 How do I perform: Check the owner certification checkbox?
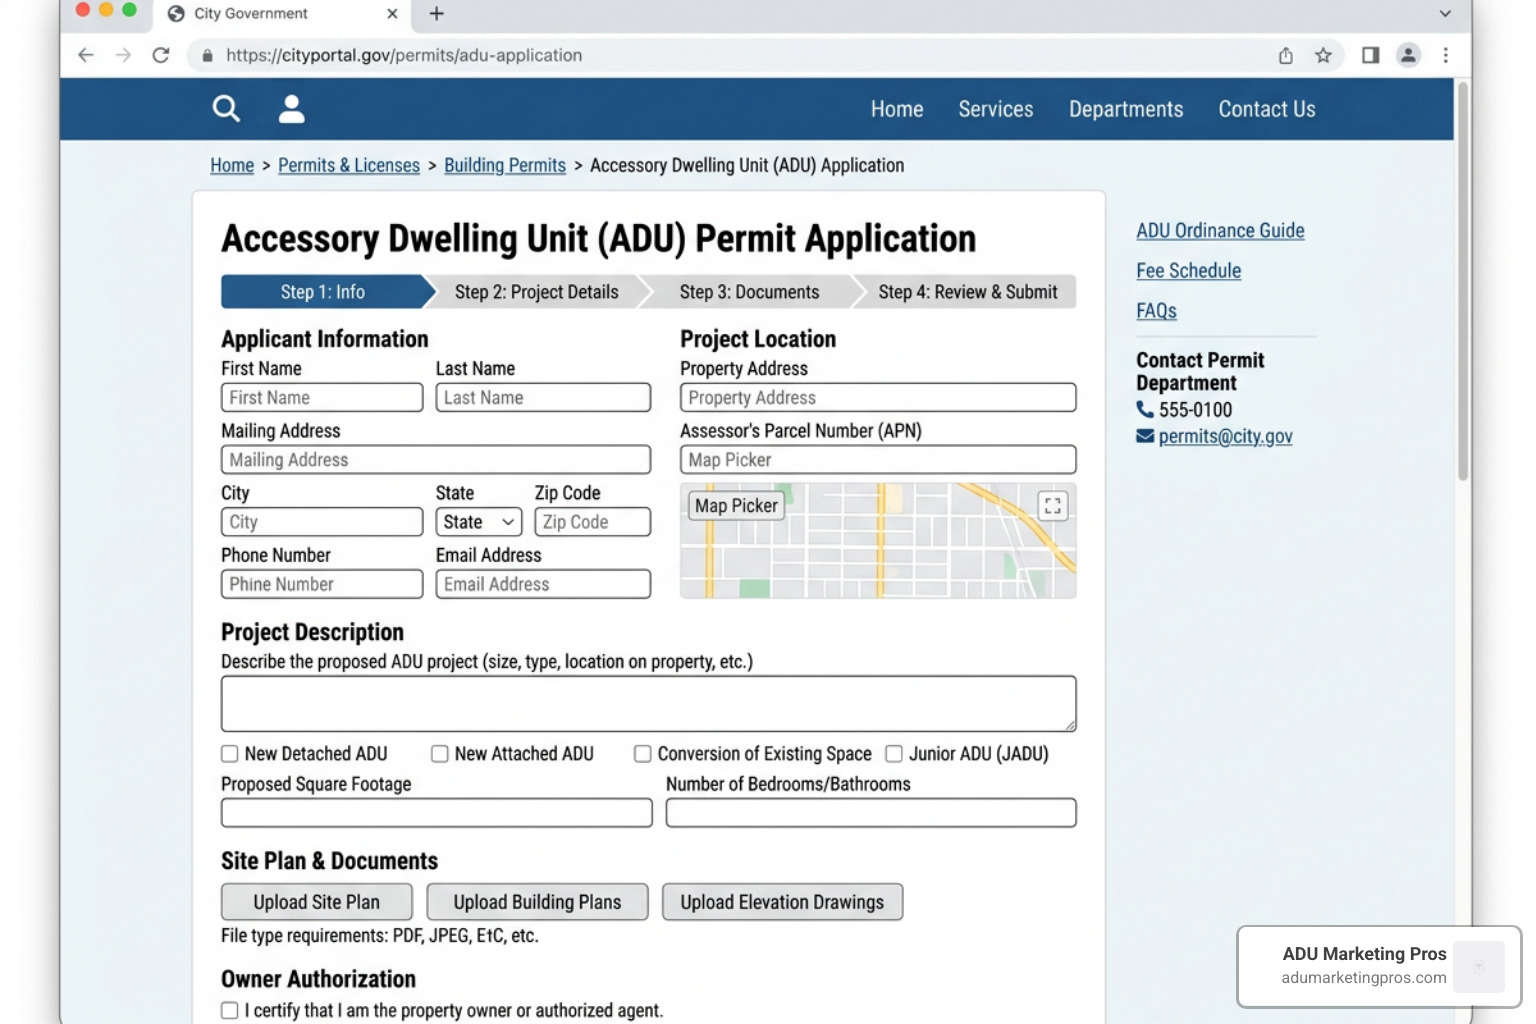[230, 1011]
